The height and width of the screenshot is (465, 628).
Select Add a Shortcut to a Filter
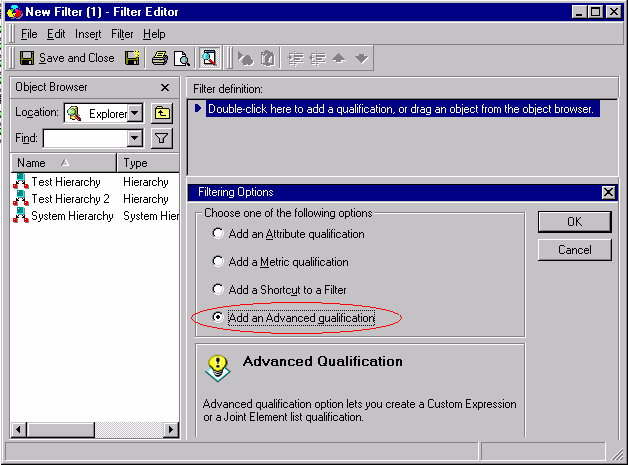(x=218, y=290)
